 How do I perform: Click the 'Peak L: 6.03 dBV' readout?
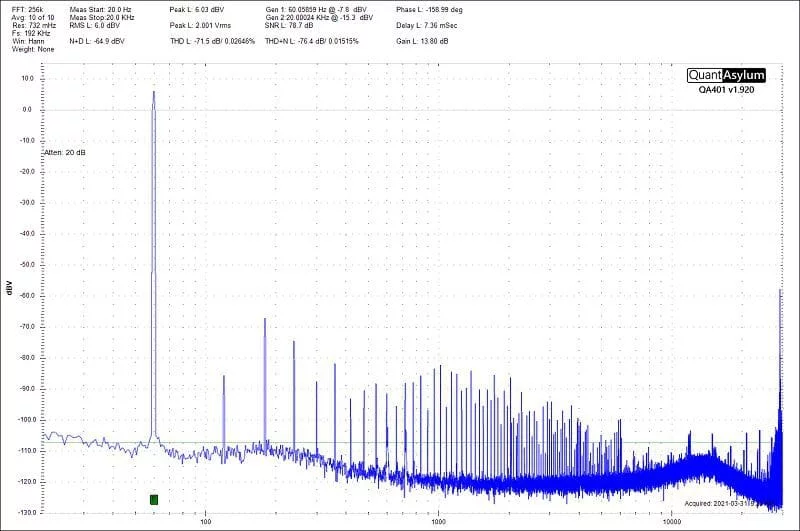(197, 10)
